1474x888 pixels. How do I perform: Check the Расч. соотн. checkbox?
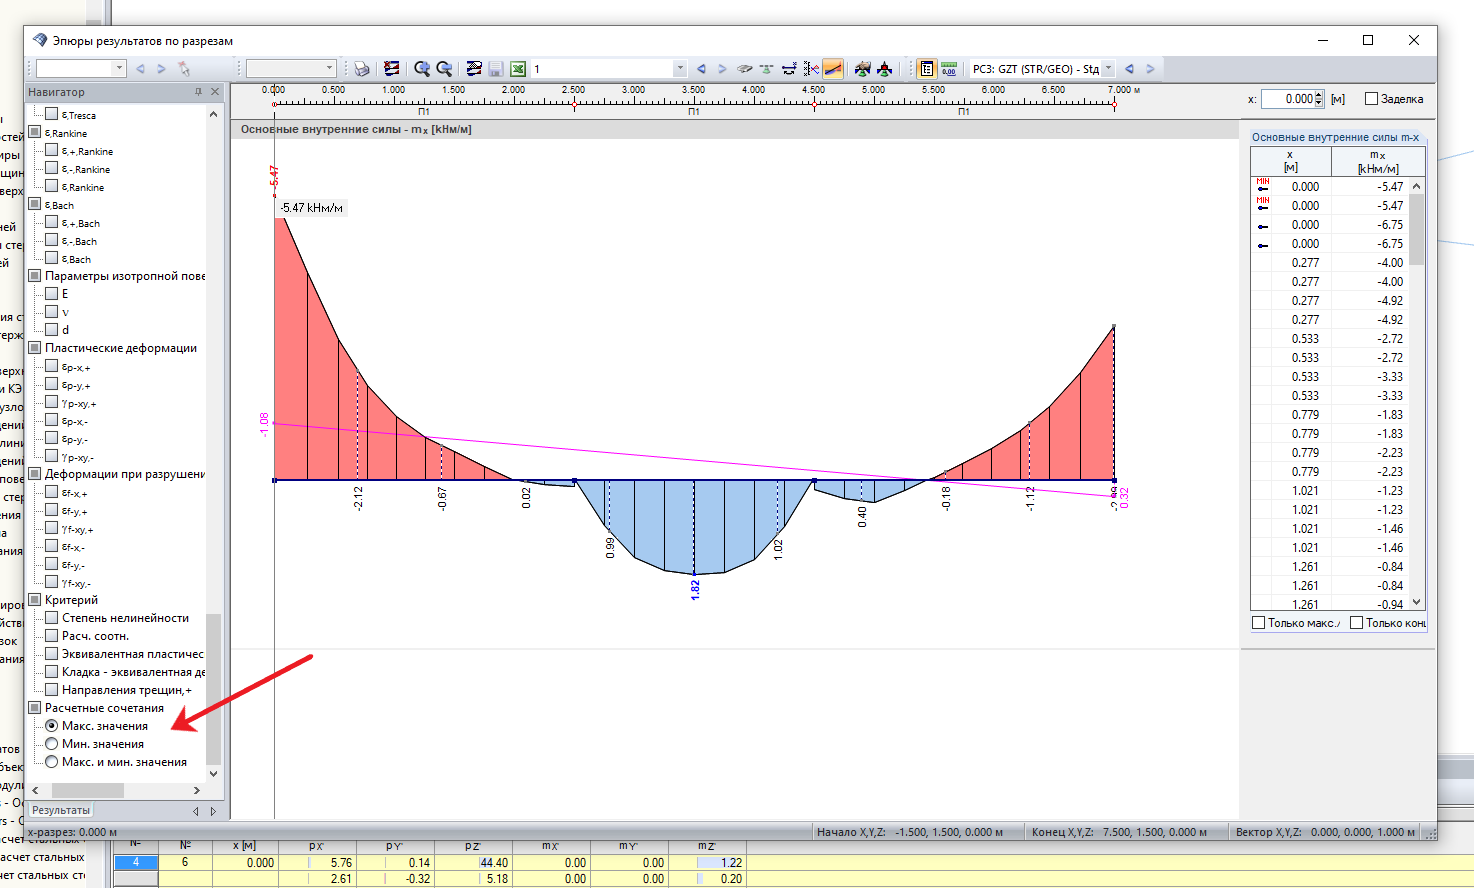pyautogui.click(x=52, y=636)
